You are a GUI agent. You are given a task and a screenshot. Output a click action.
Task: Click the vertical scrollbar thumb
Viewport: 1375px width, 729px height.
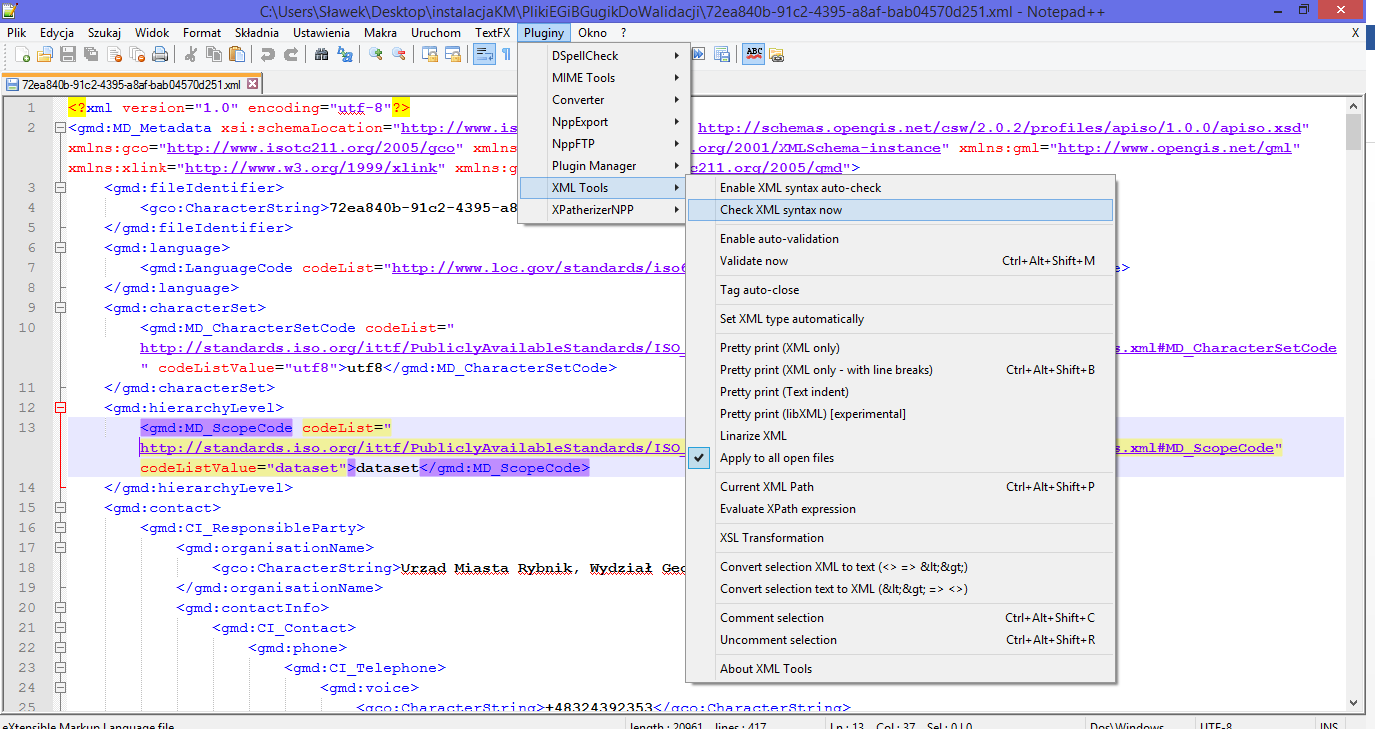point(1354,131)
